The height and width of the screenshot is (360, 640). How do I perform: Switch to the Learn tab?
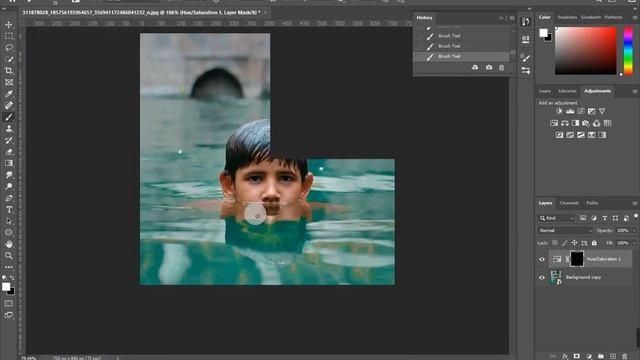point(544,91)
